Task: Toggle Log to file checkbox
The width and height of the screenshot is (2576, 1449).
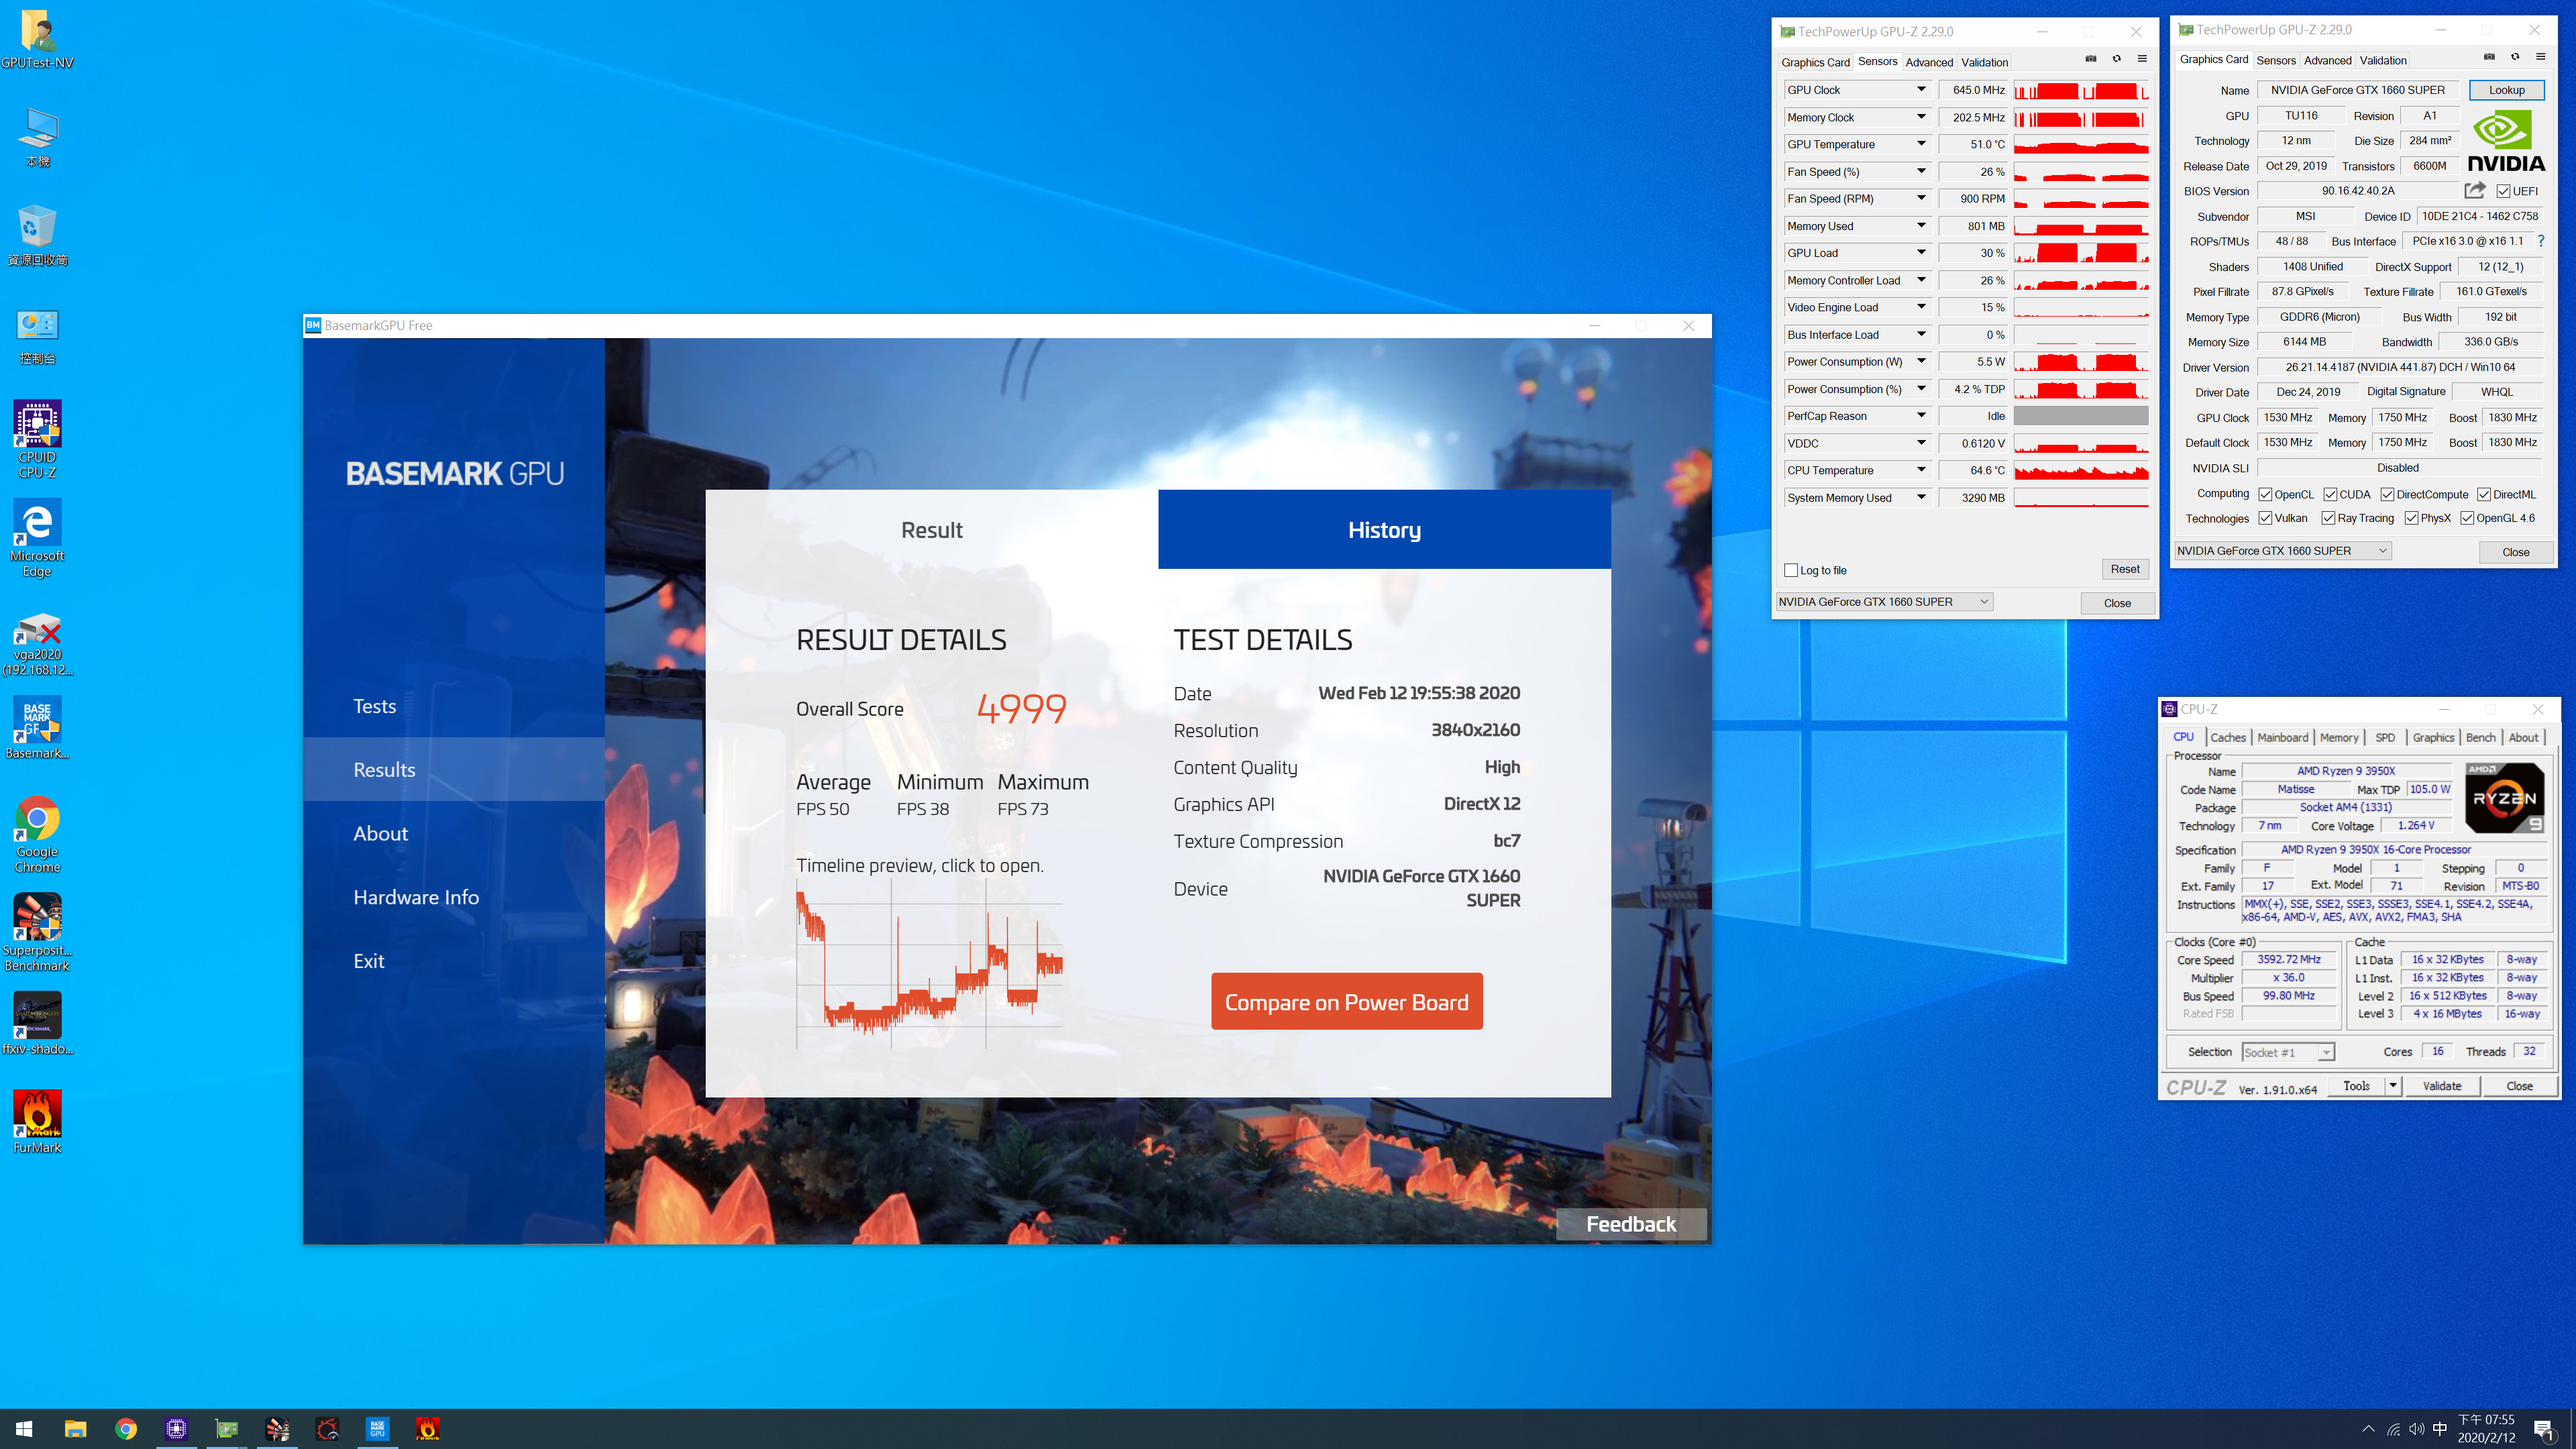Action: [1790, 570]
